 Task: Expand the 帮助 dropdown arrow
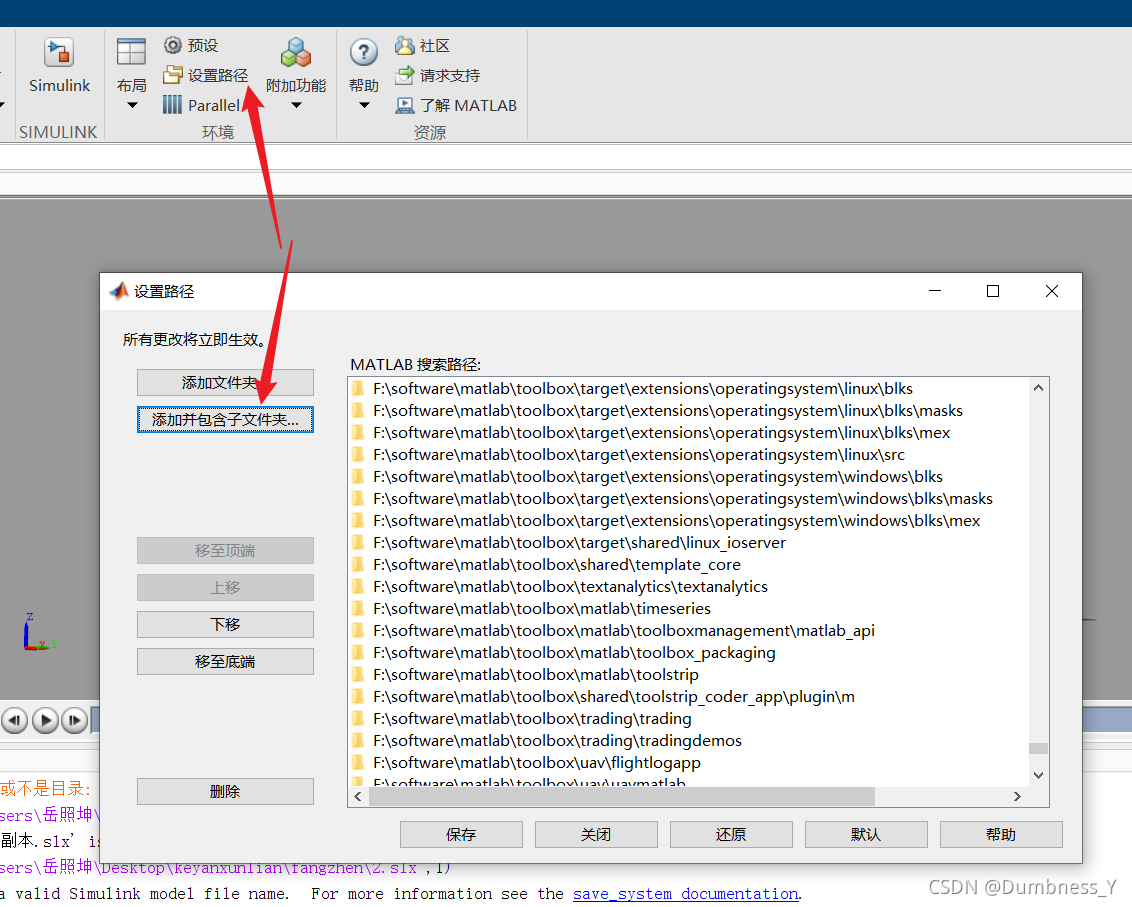point(364,105)
